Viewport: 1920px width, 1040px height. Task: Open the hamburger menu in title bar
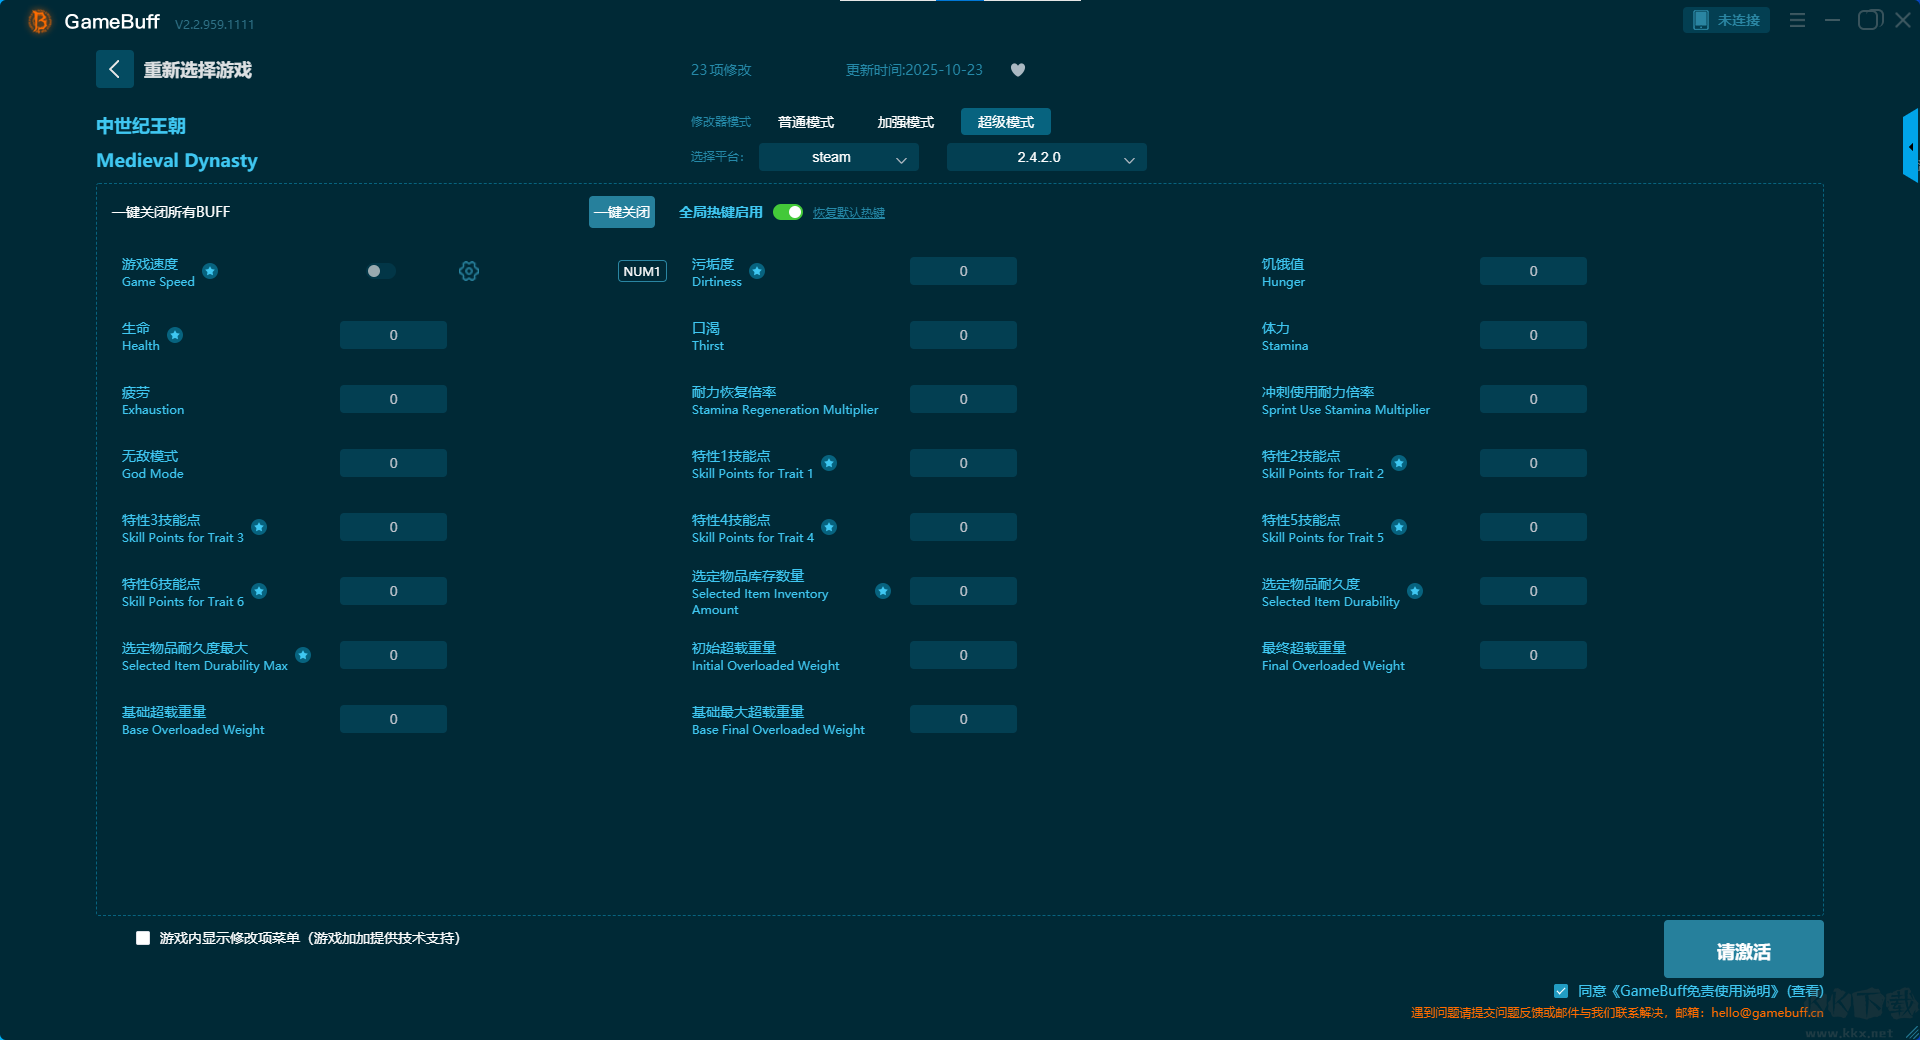pyautogui.click(x=1797, y=20)
